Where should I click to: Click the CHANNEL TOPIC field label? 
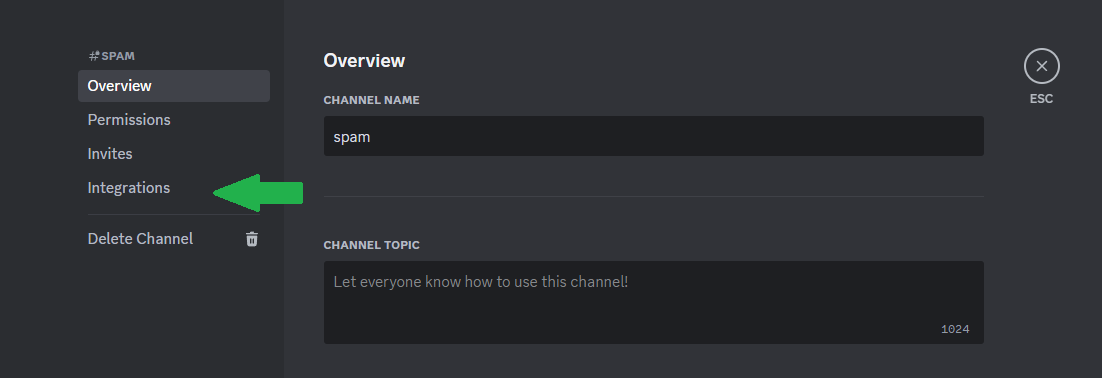[x=371, y=245]
